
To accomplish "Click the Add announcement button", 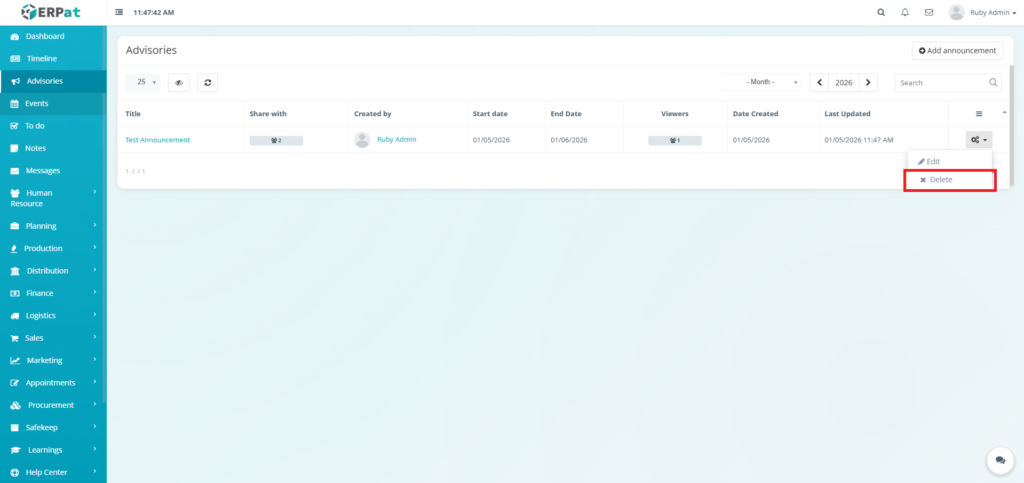I will (957, 50).
